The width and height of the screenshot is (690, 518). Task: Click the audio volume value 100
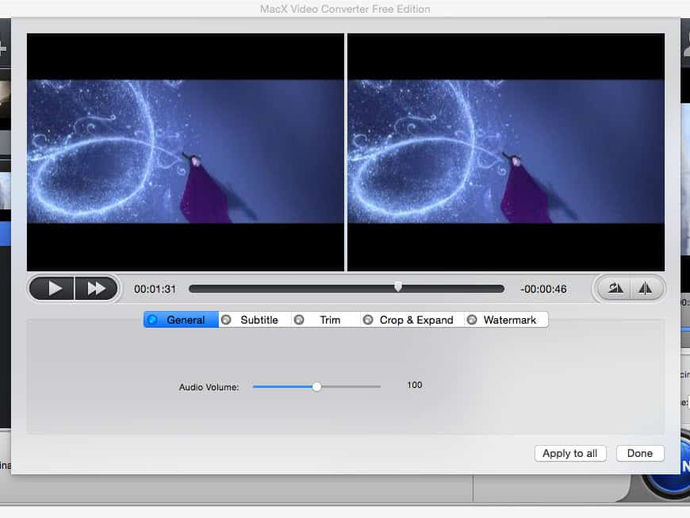pyautogui.click(x=415, y=385)
